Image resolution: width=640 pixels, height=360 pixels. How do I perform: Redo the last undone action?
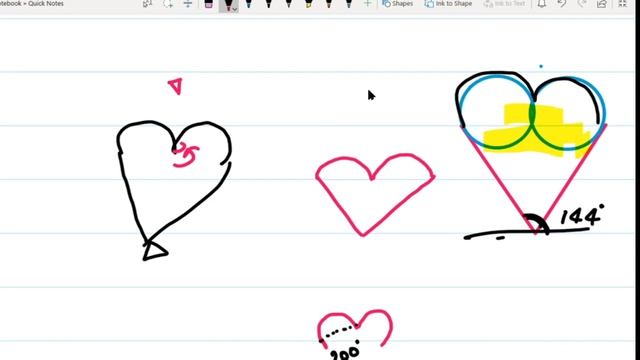tap(582, 4)
